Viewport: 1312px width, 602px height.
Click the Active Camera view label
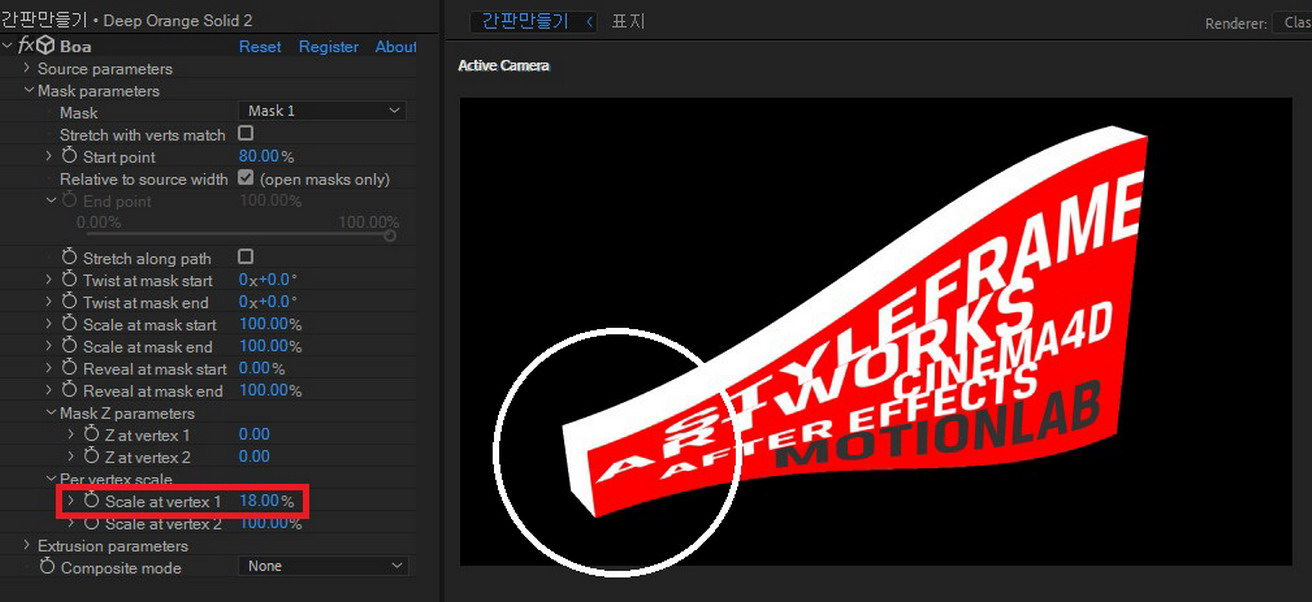[x=503, y=65]
